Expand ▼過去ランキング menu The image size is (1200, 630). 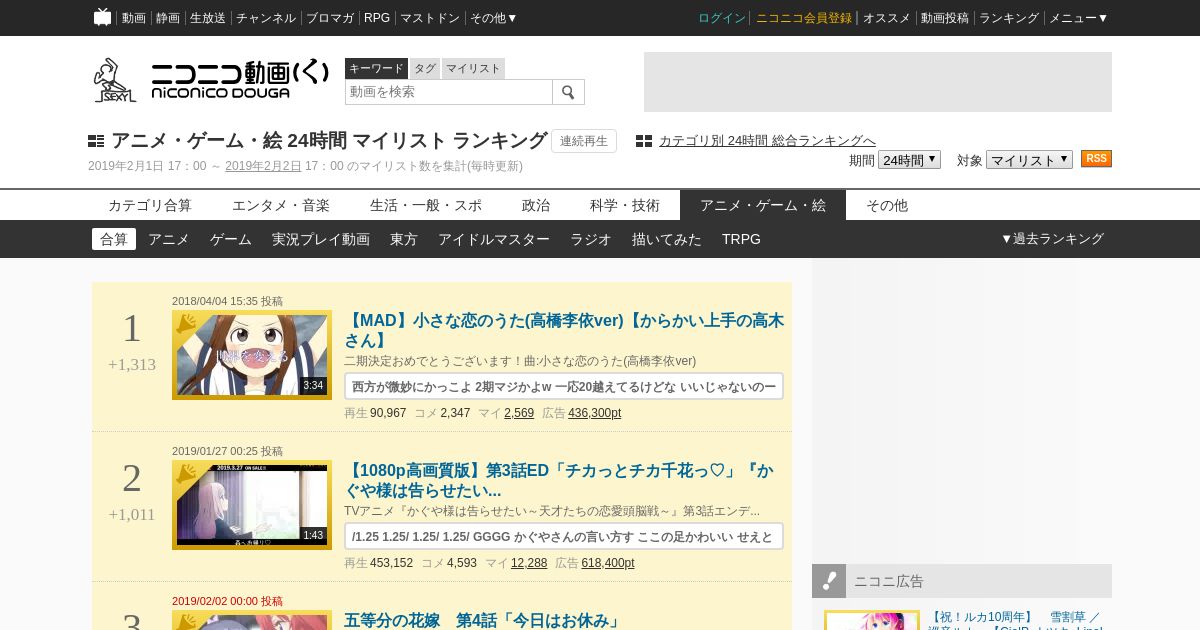point(1052,239)
